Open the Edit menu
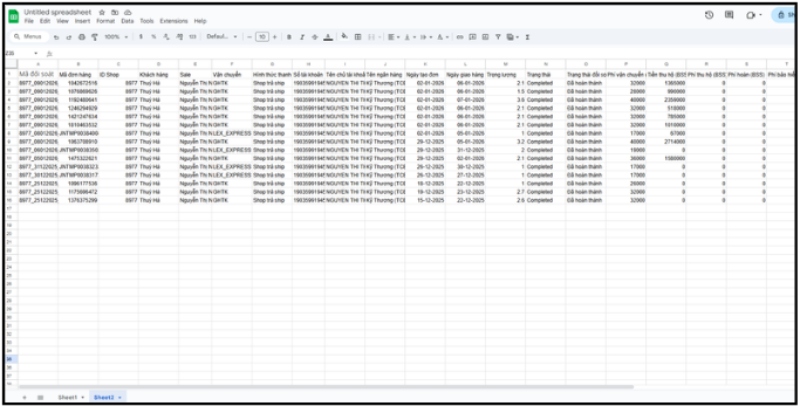The width and height of the screenshot is (800, 406). 45,21
